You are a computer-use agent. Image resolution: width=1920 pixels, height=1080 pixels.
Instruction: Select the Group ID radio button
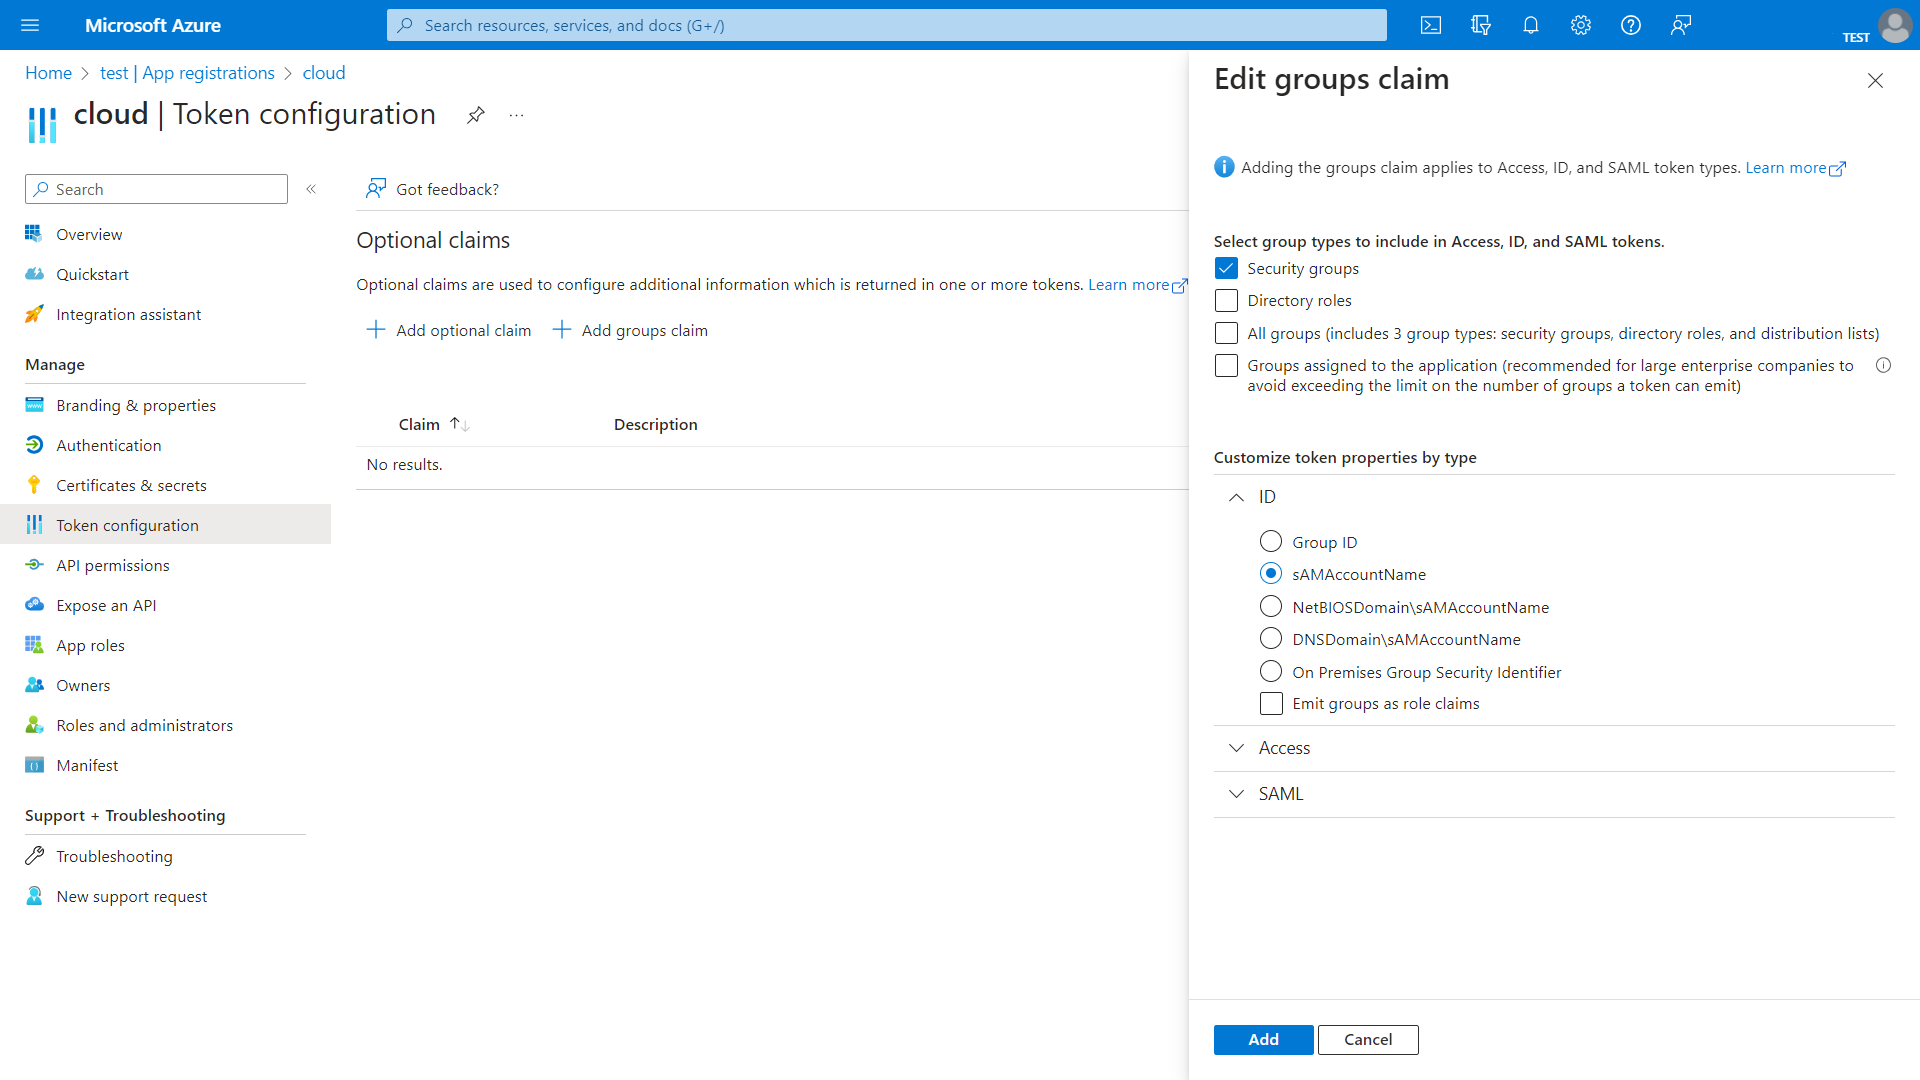[x=1270, y=541]
